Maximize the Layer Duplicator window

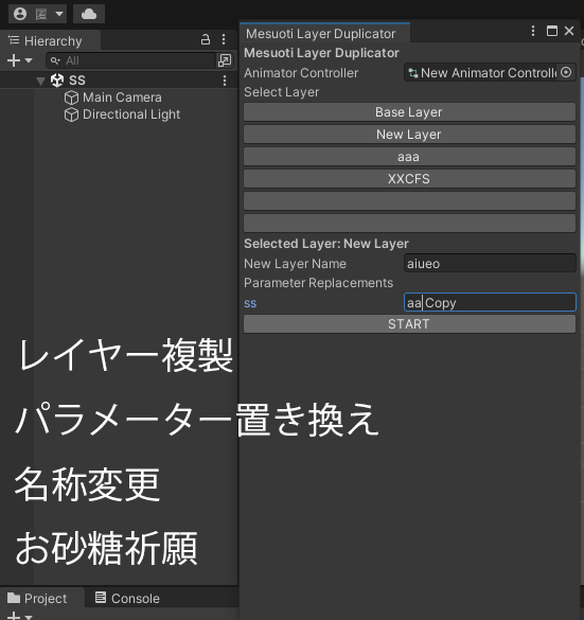(x=552, y=31)
